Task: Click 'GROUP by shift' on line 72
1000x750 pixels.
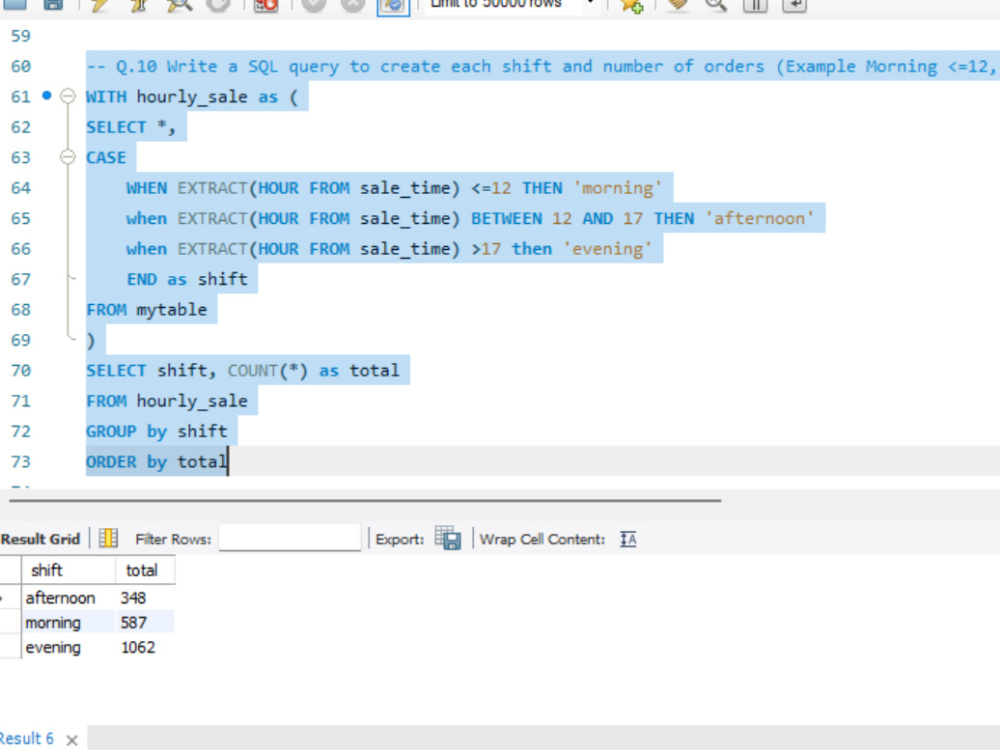Action: [x=157, y=432]
